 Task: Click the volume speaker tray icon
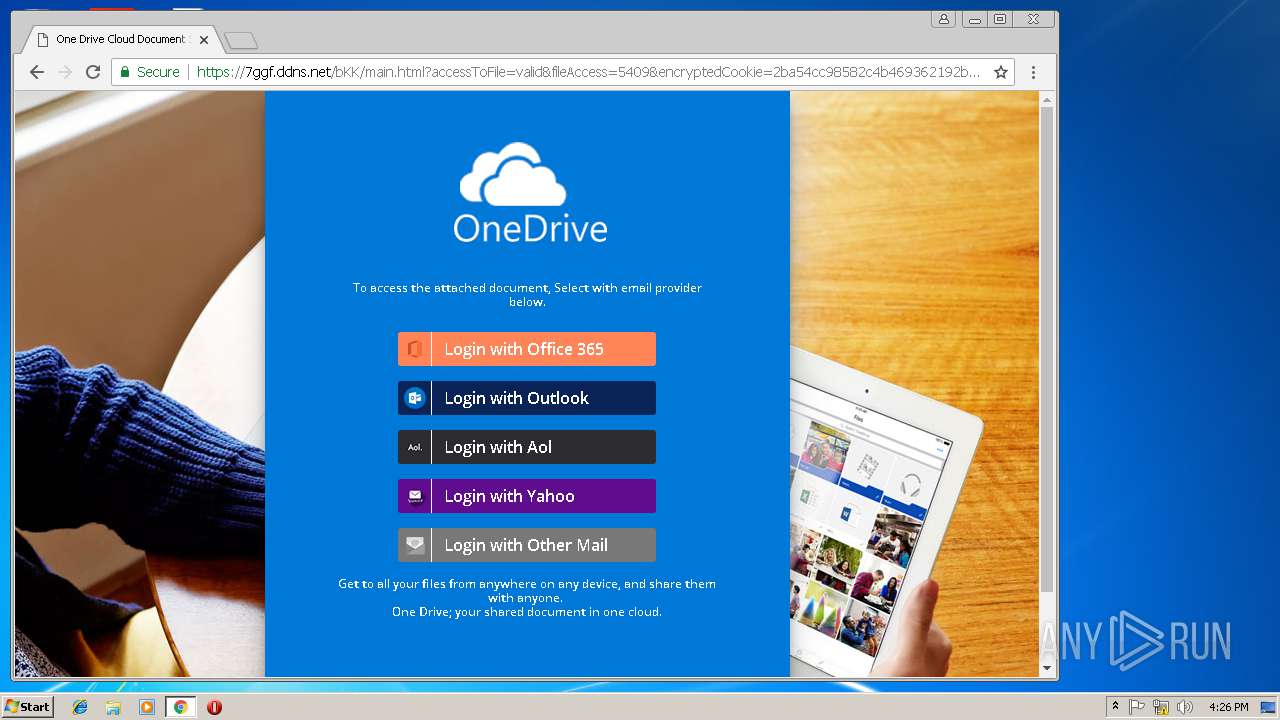tap(1185, 707)
